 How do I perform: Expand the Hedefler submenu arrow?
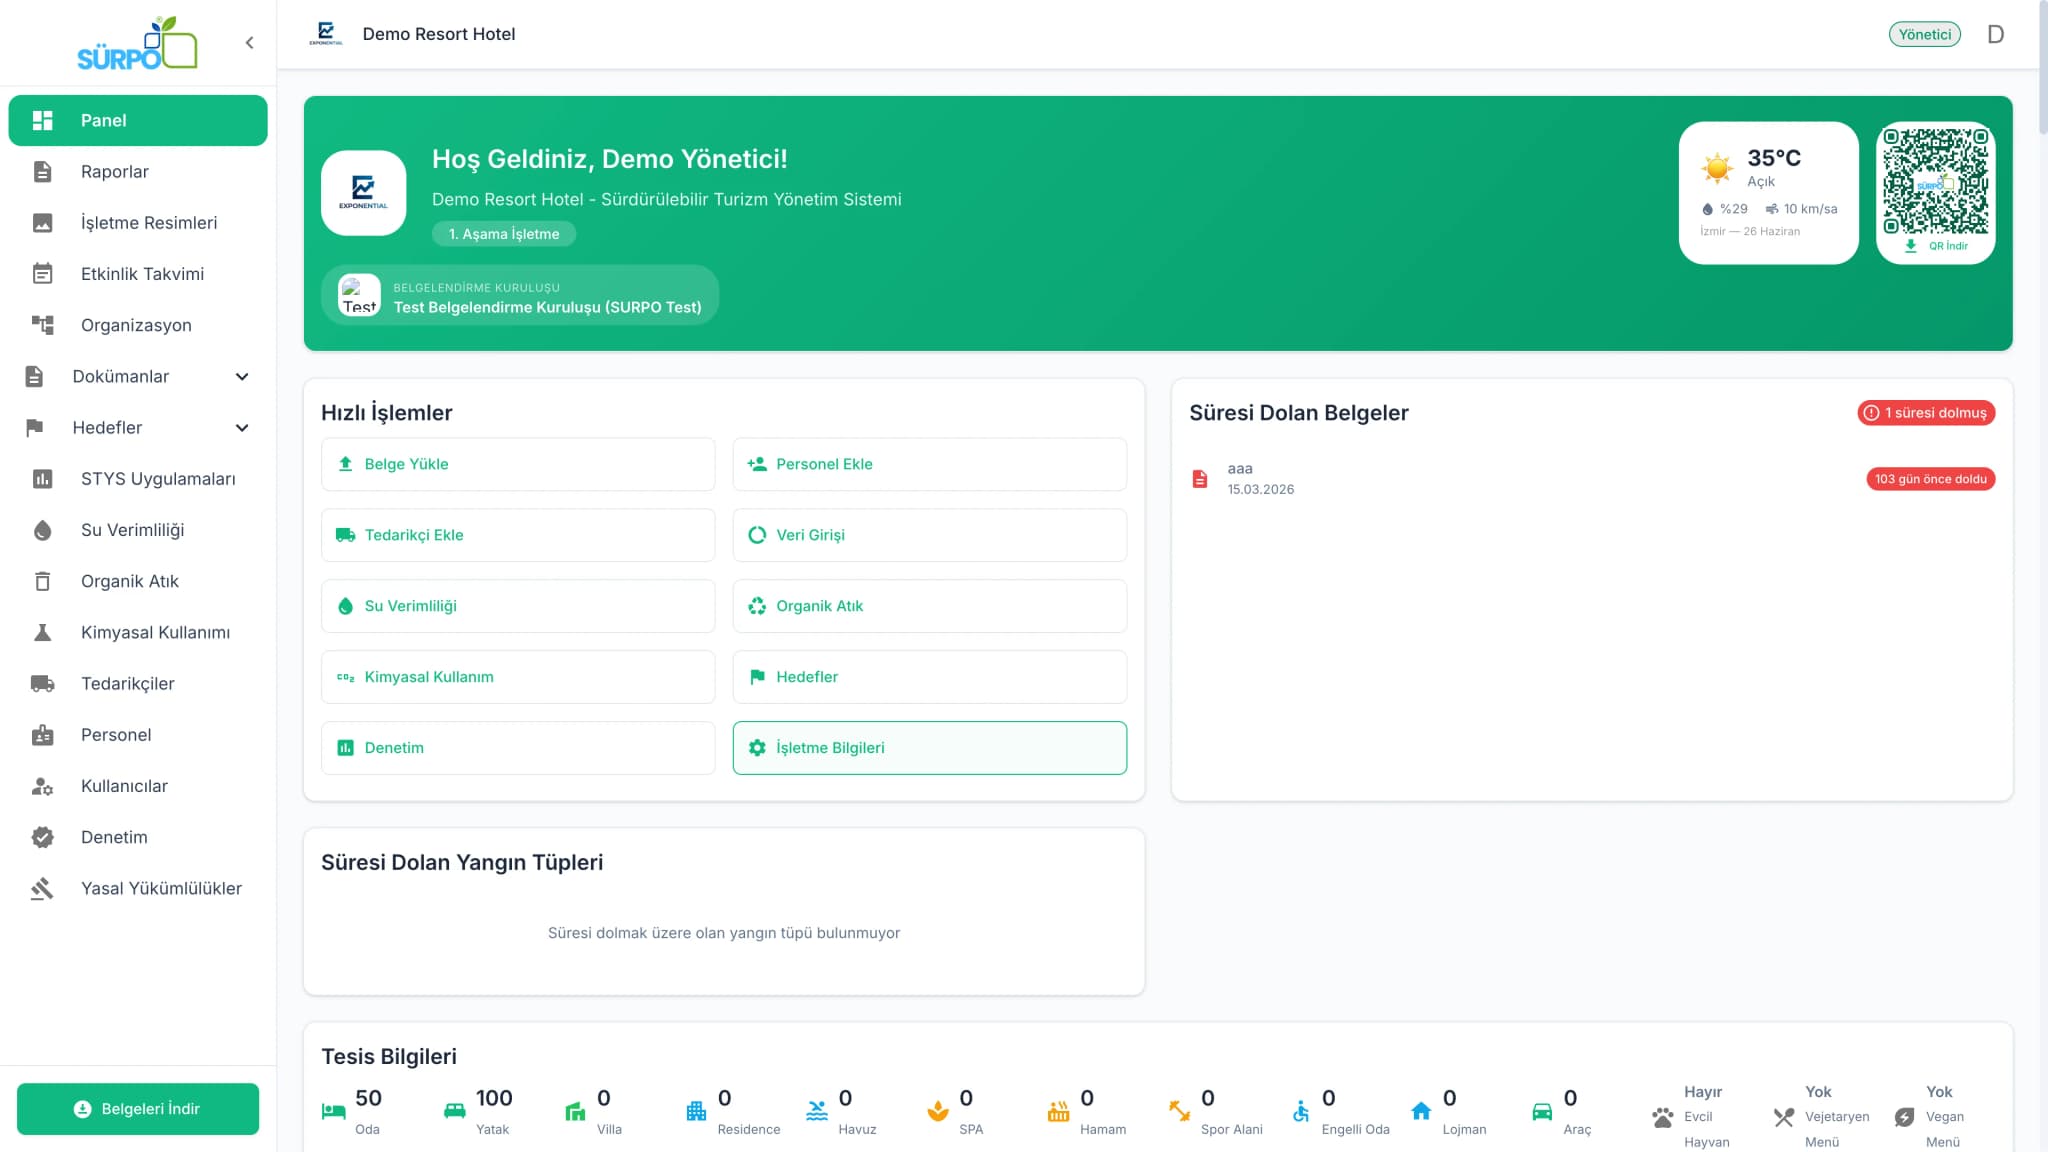(x=242, y=428)
